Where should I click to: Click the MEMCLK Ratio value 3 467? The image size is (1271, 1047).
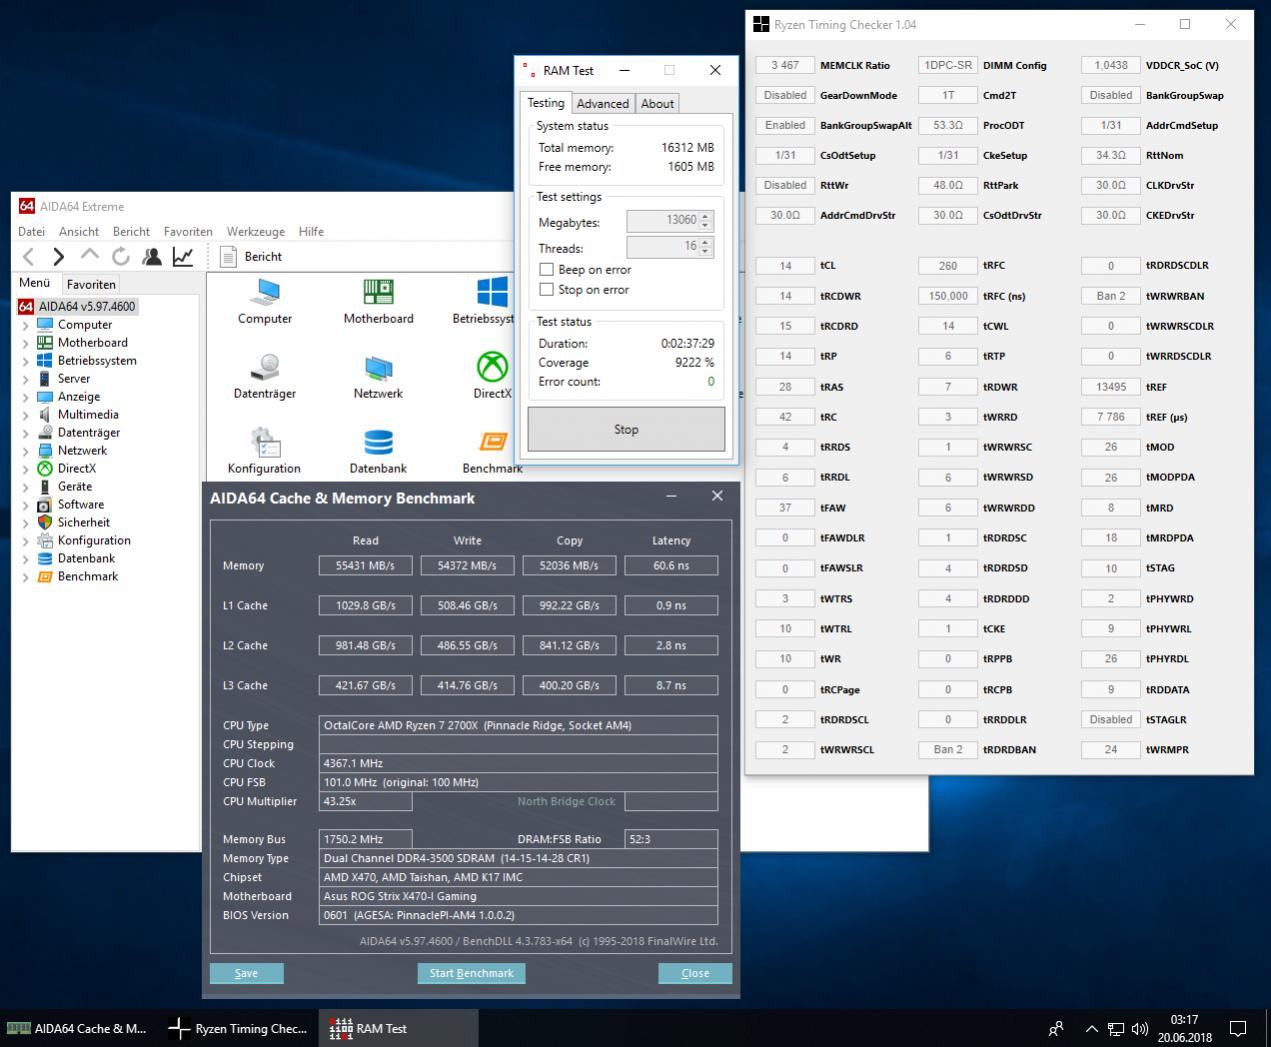click(785, 65)
